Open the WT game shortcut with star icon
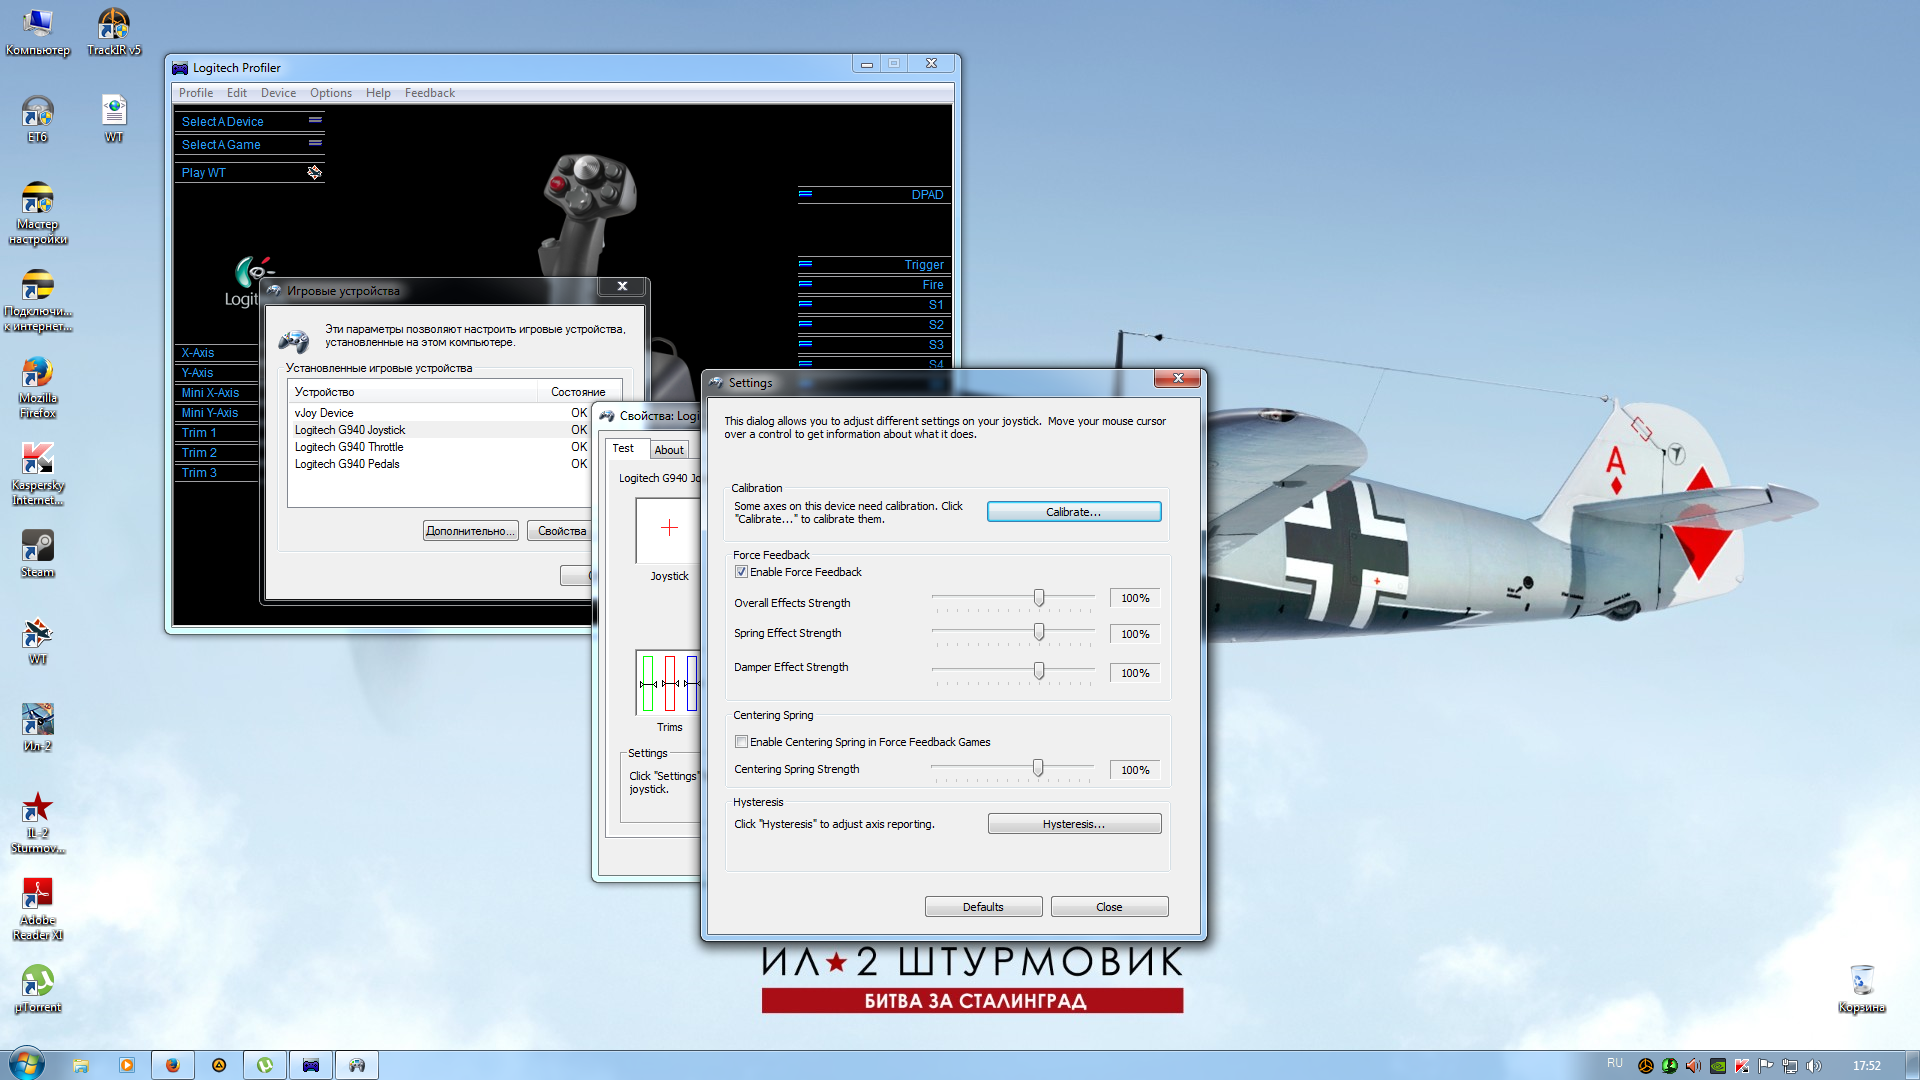1920x1080 pixels. coord(37,640)
